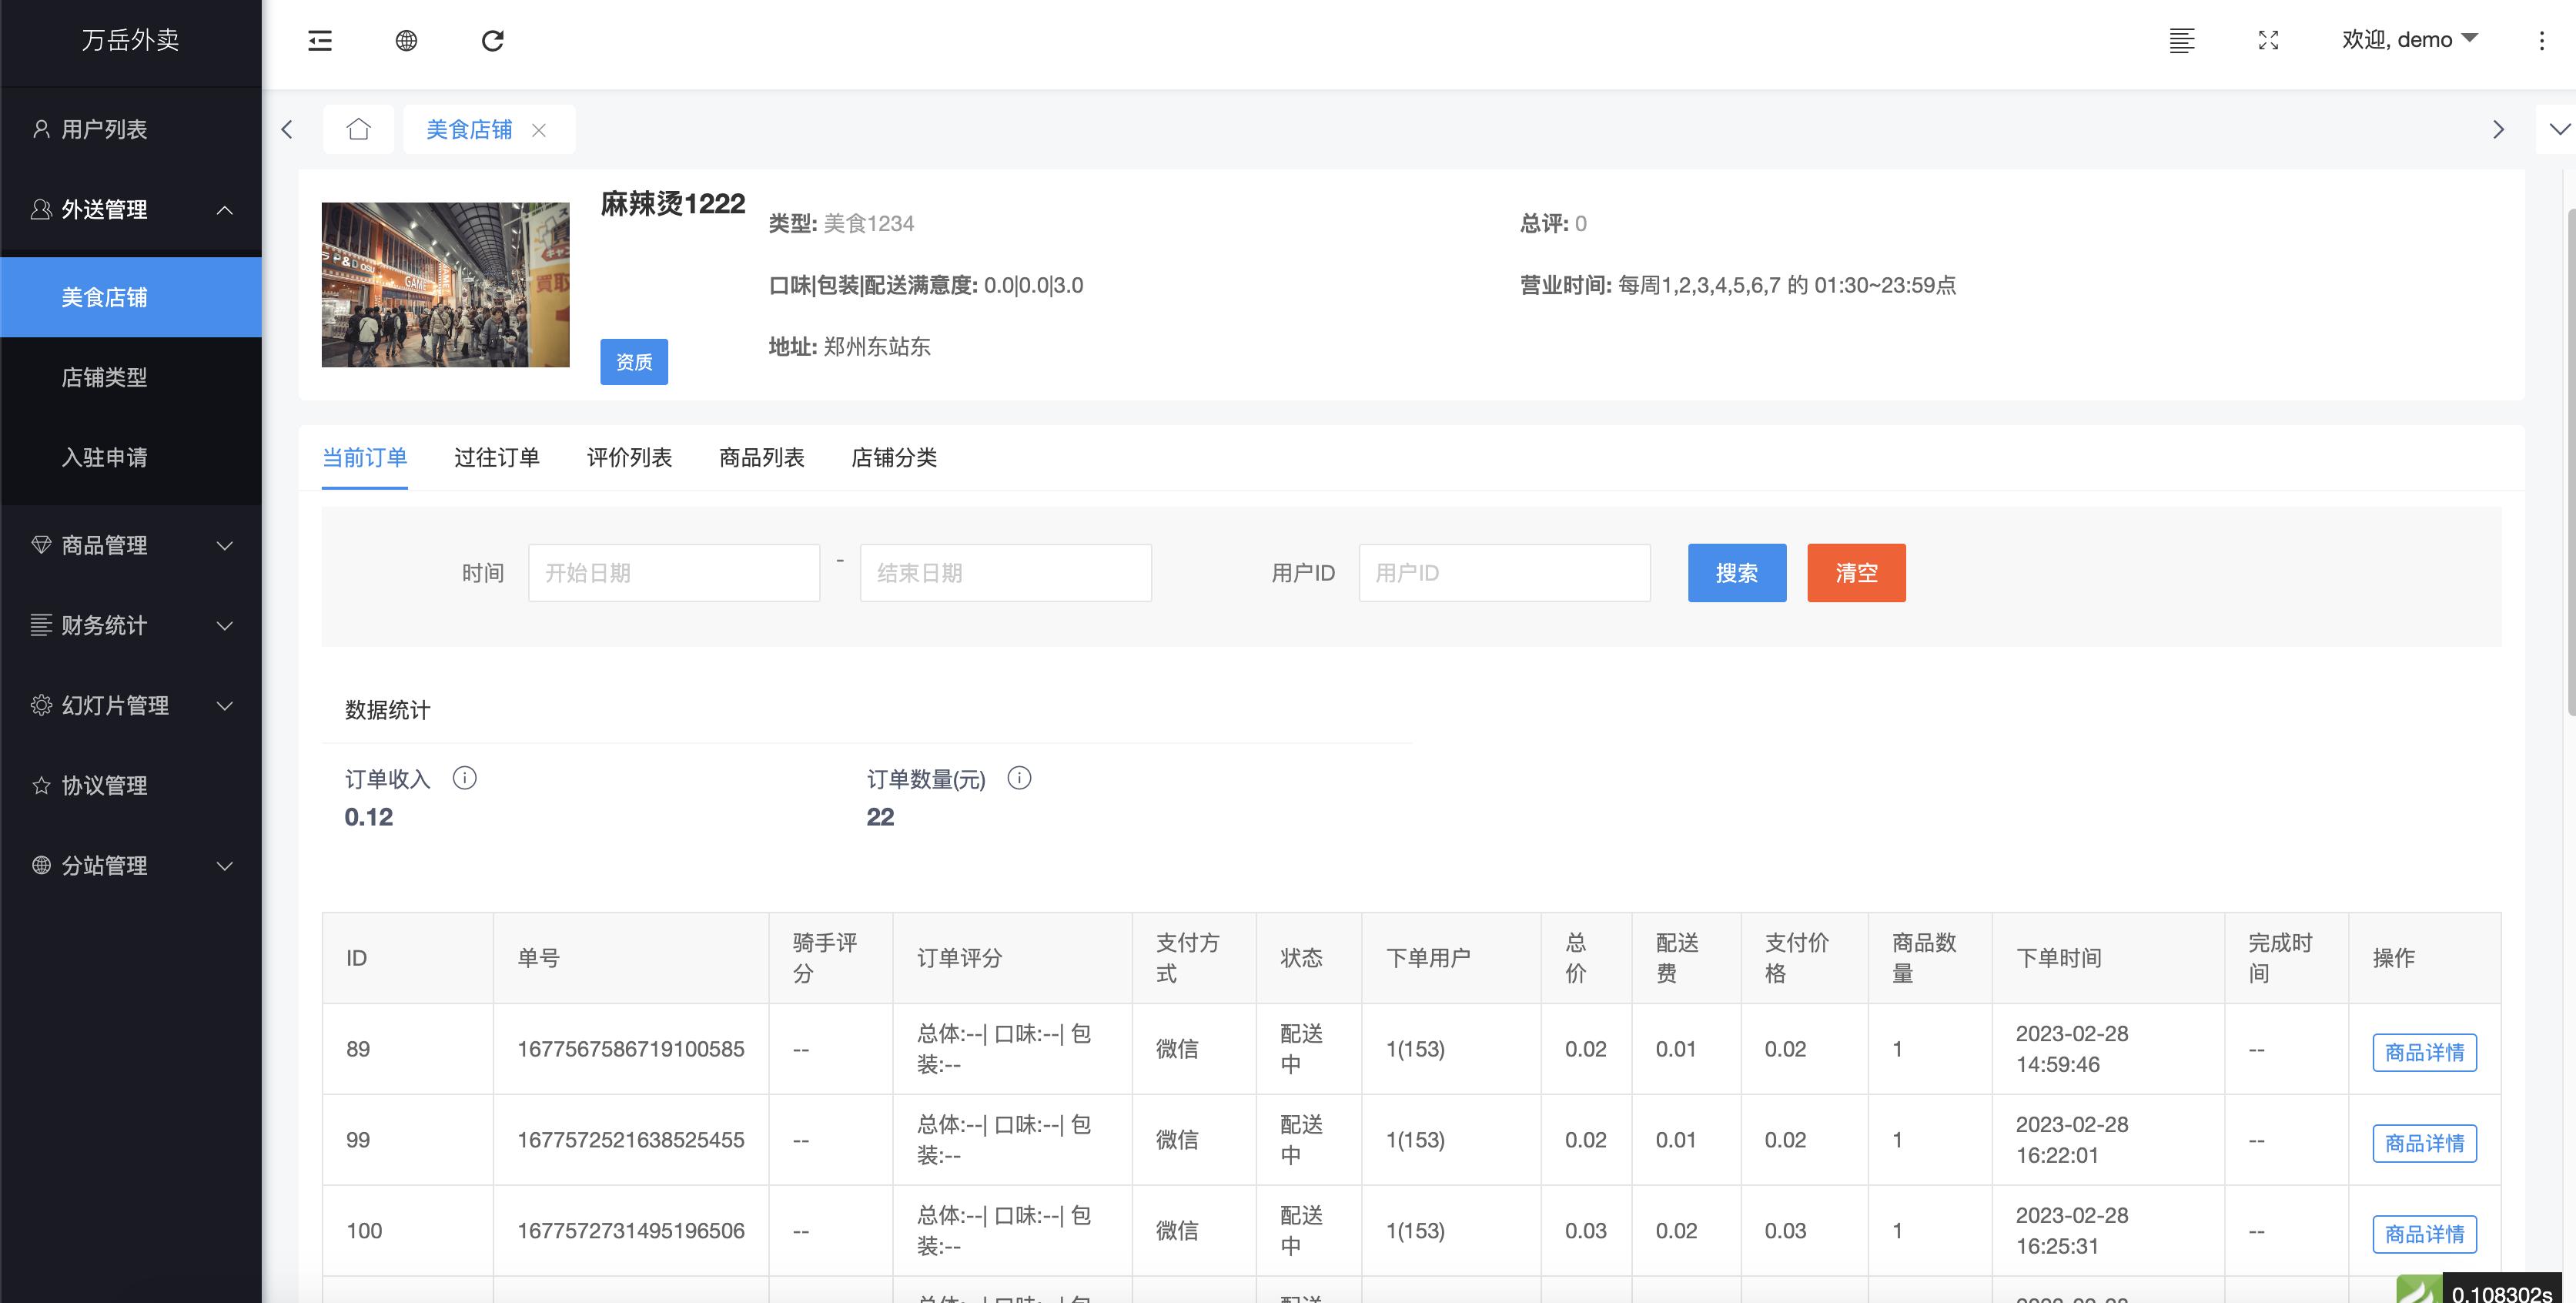Click the 万岳外卖 logo title
The width and height of the screenshot is (2576, 1303).
click(131, 40)
